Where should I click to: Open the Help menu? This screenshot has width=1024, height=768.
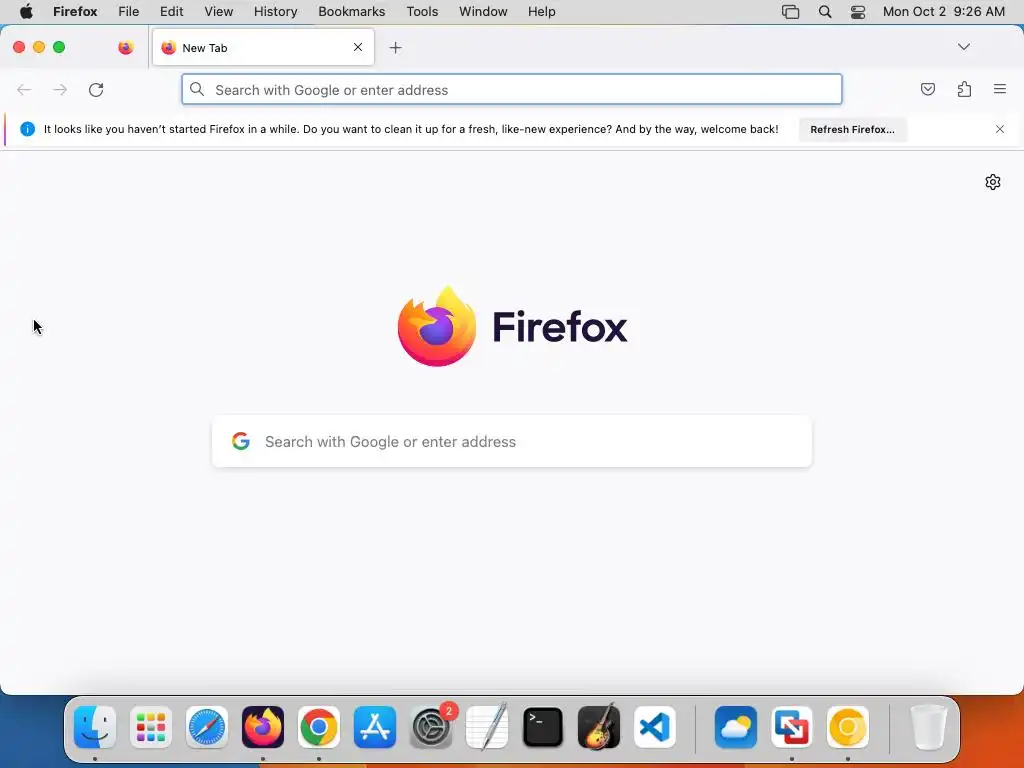(x=542, y=12)
